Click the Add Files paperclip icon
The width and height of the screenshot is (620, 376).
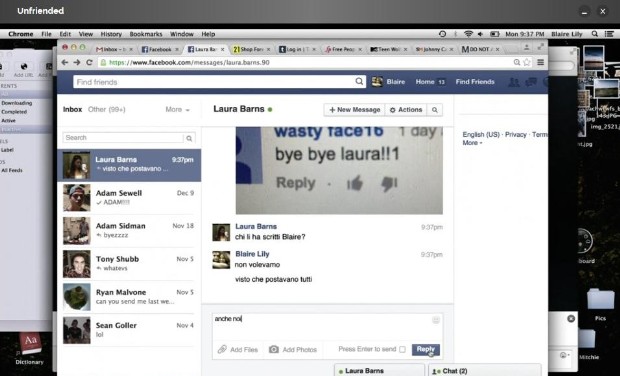pyautogui.click(x=222, y=350)
